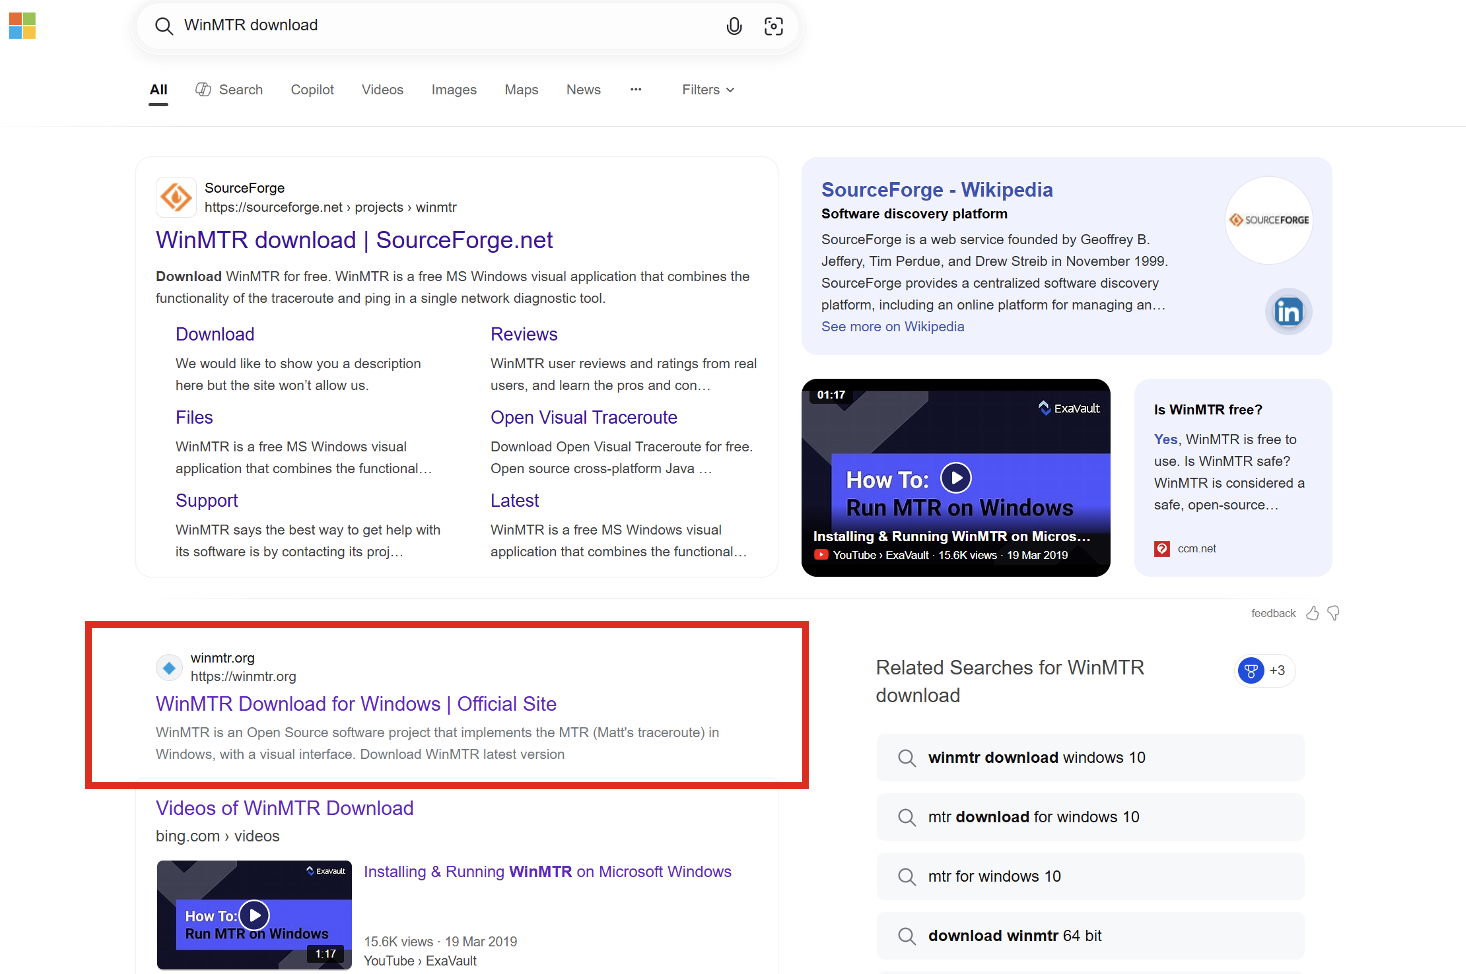
Task: Search download winmtr 64 bit suggestion
Action: click(1091, 936)
